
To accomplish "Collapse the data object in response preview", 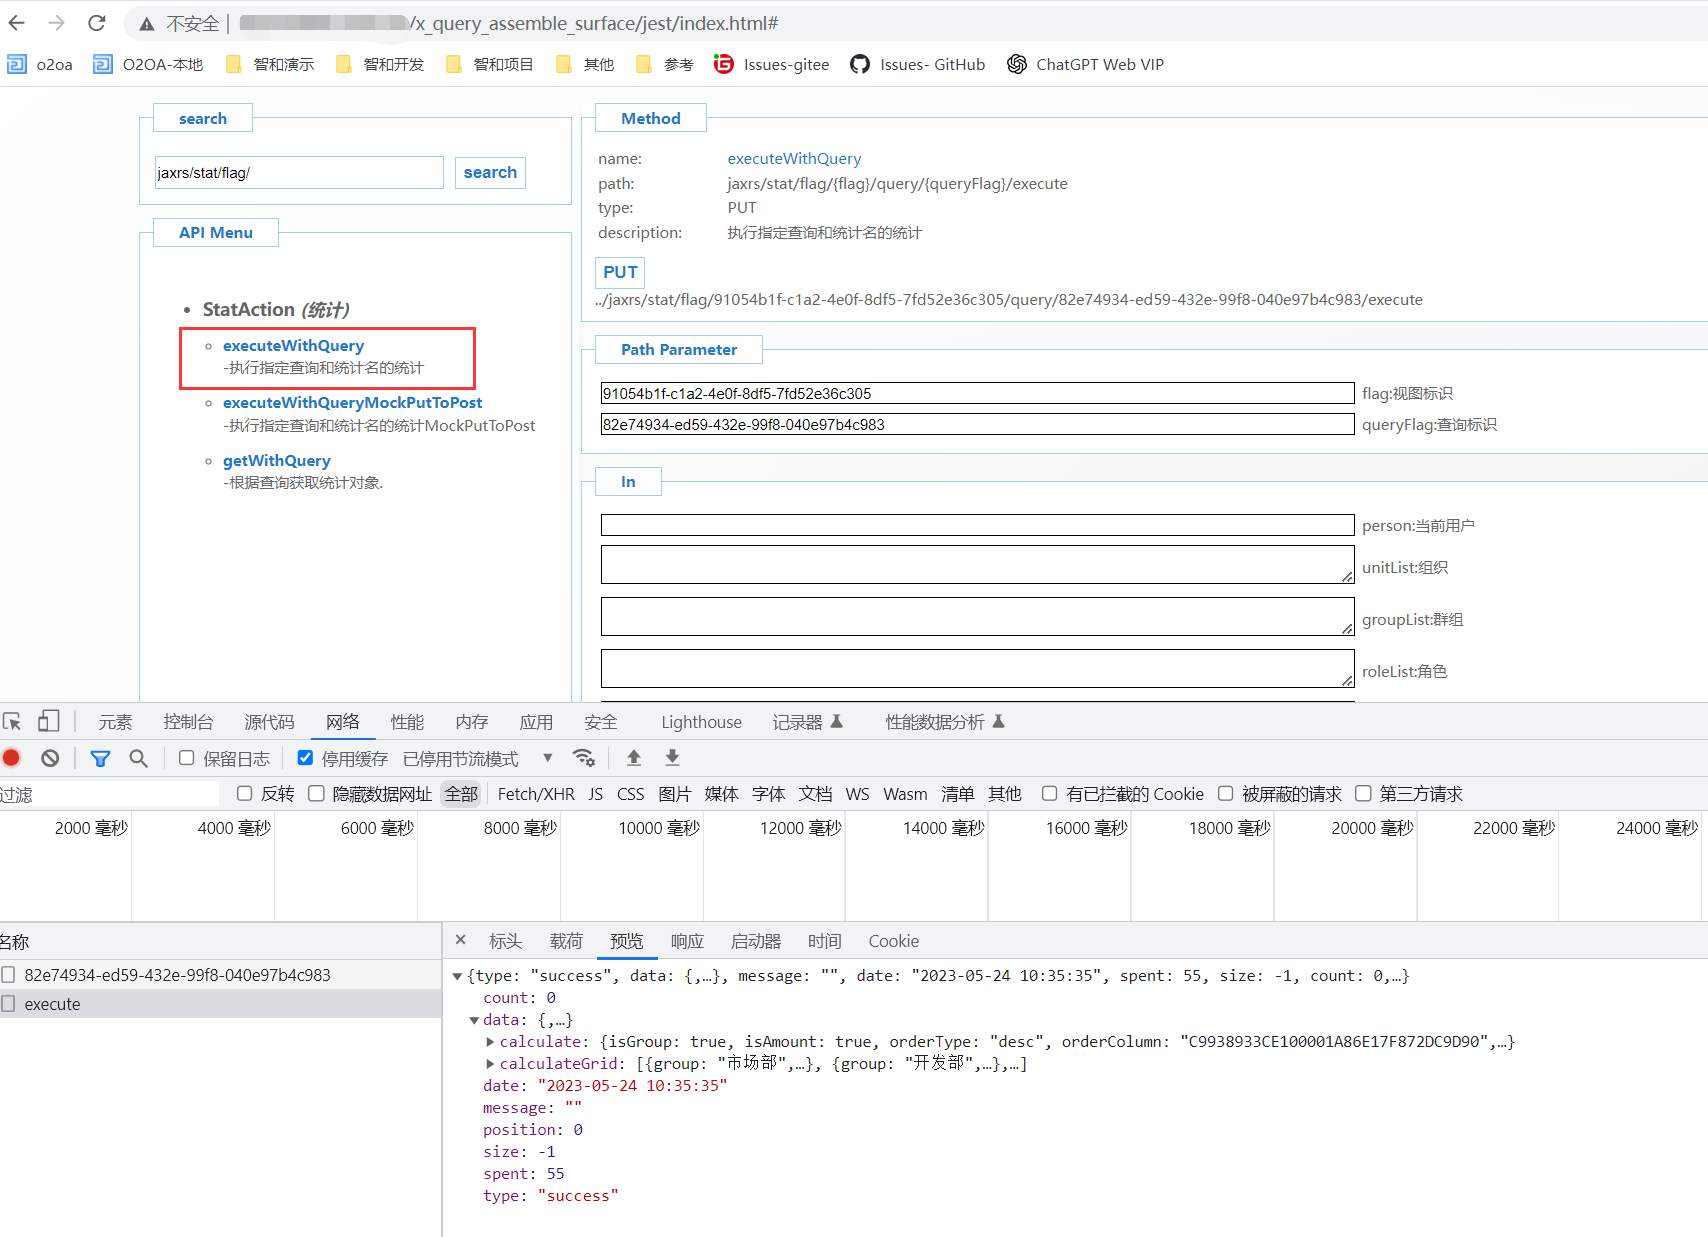I will (x=474, y=1020).
